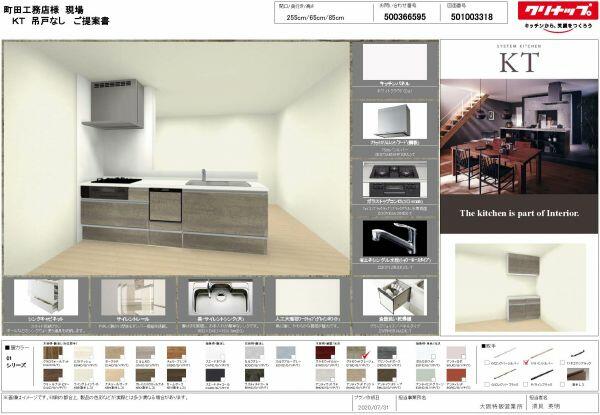
Task: Pick the dark olive-black door swatch
Action: 254,375
